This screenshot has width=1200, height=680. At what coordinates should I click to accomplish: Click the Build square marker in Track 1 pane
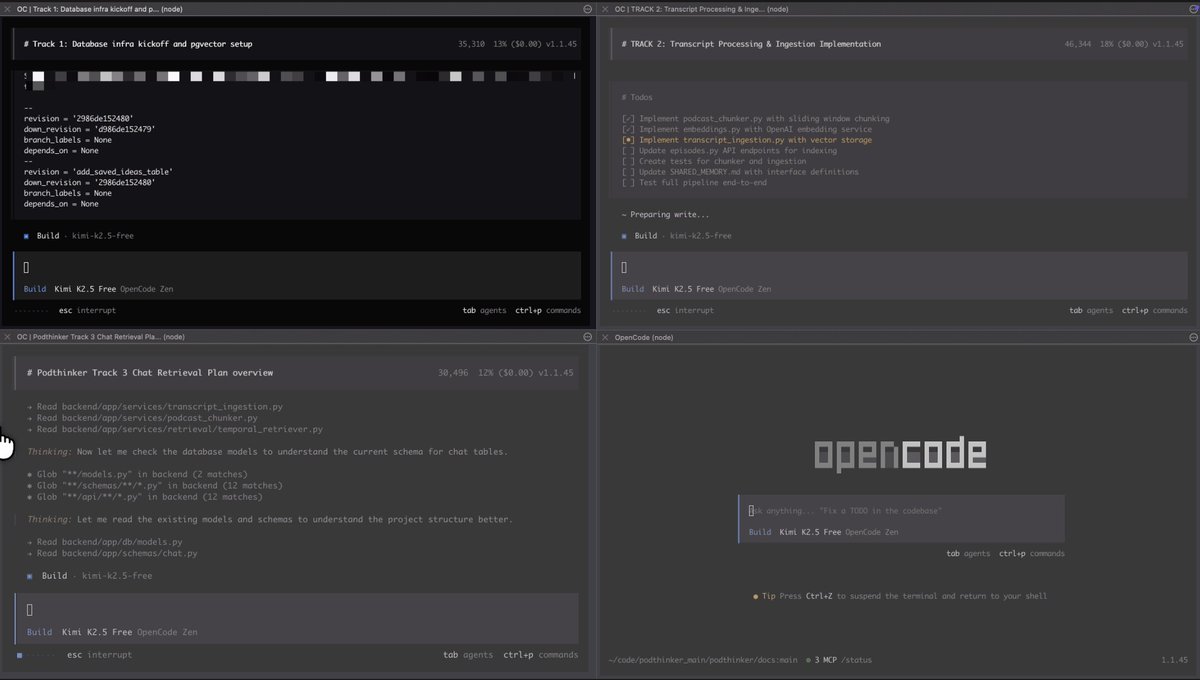(27, 236)
